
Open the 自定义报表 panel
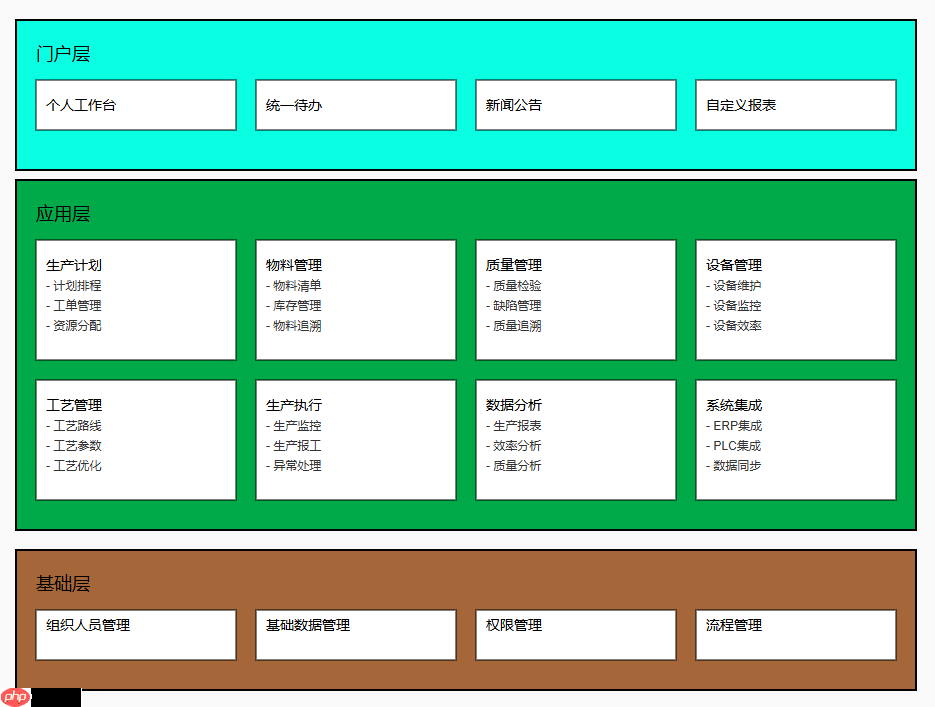(795, 105)
